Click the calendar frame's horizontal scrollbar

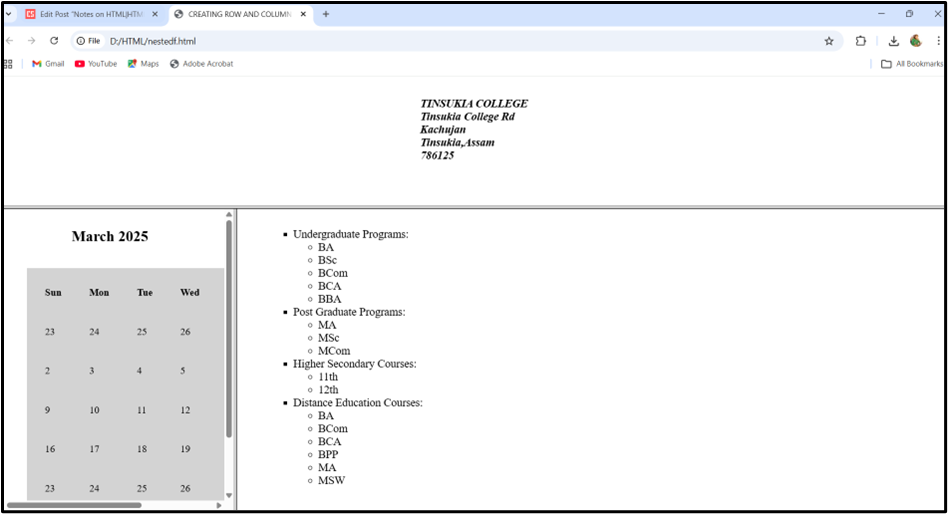point(74,505)
